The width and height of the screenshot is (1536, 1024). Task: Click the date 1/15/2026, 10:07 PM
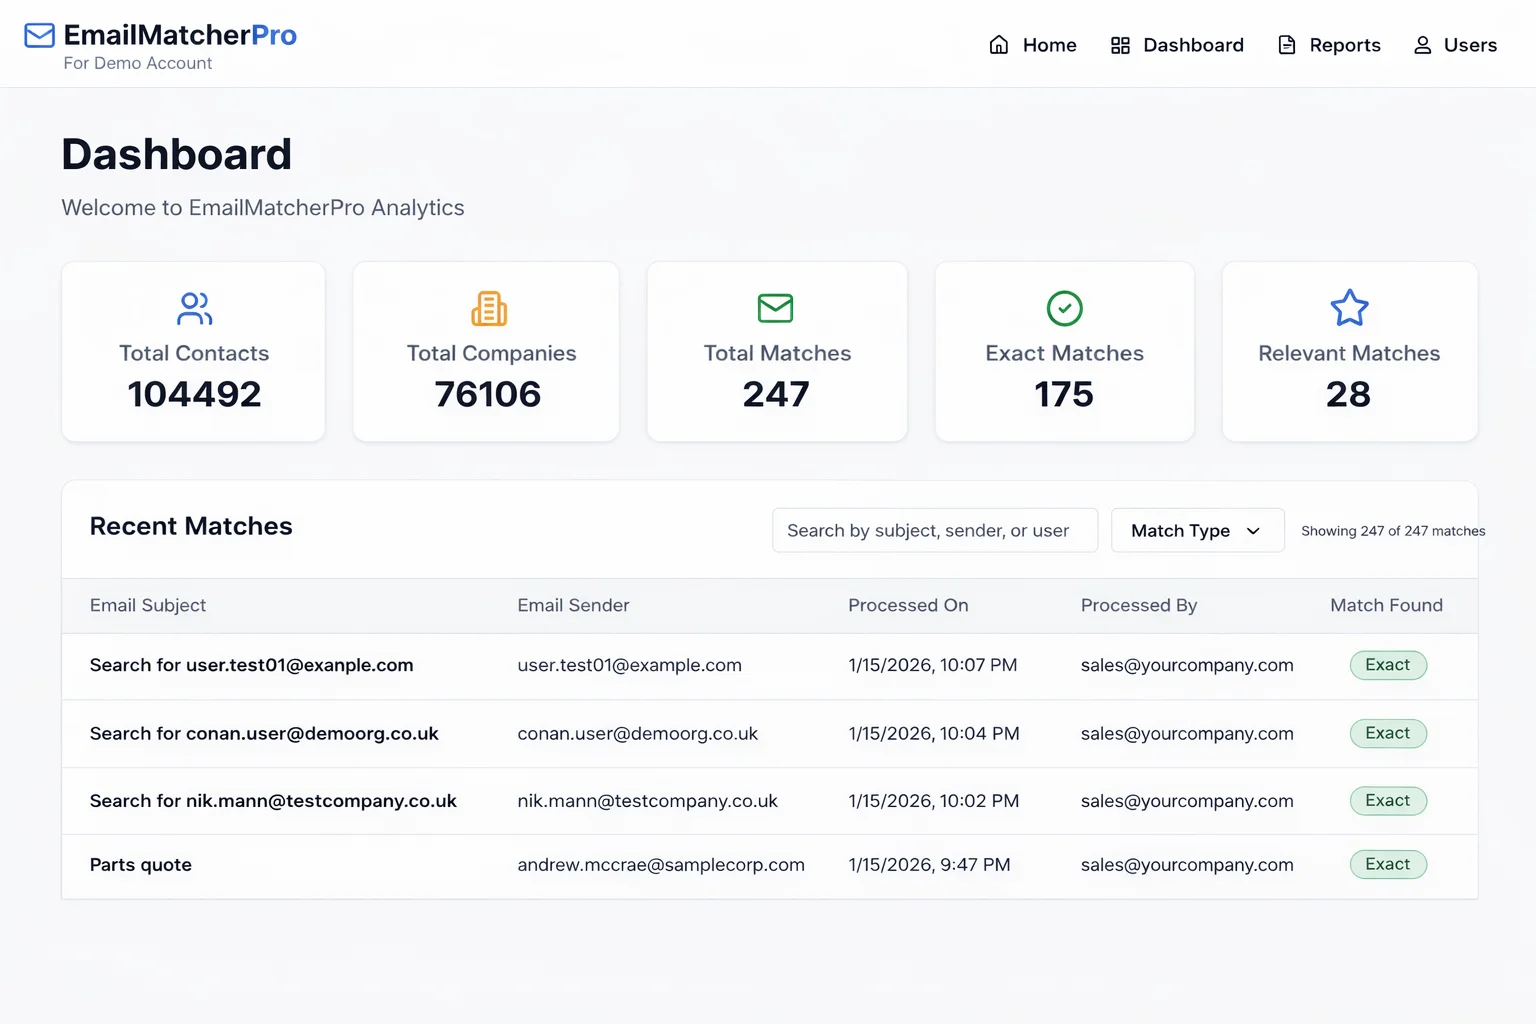[932, 665]
